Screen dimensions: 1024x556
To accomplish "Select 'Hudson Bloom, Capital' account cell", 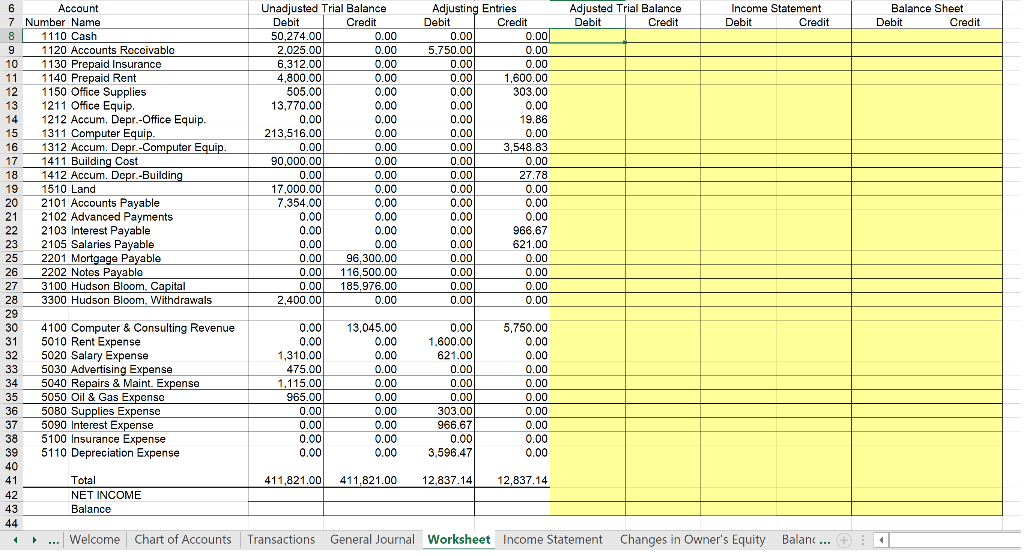I will click(x=128, y=286).
